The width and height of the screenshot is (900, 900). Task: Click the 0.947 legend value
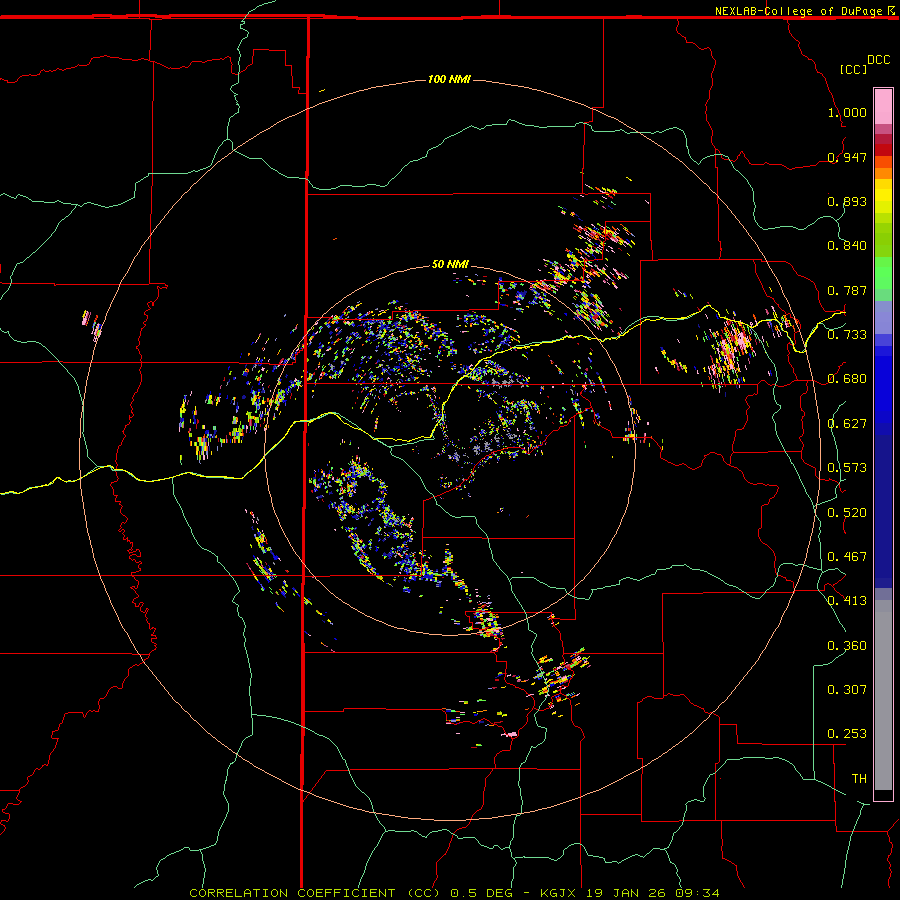coord(847,157)
